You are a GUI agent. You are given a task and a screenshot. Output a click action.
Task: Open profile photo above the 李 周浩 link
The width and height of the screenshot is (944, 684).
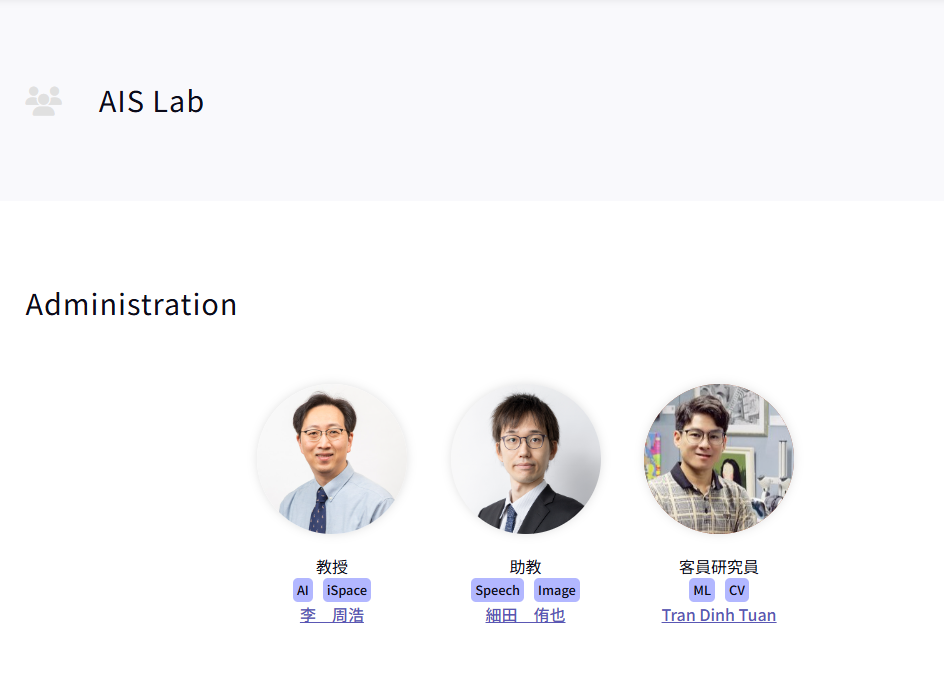click(332, 458)
